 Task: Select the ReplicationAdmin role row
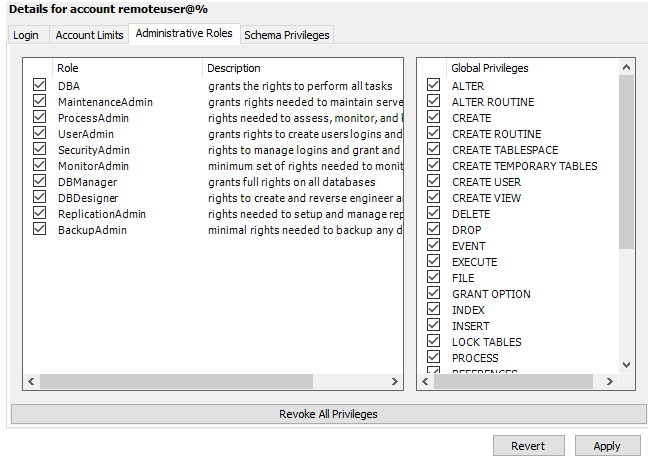tap(102, 214)
